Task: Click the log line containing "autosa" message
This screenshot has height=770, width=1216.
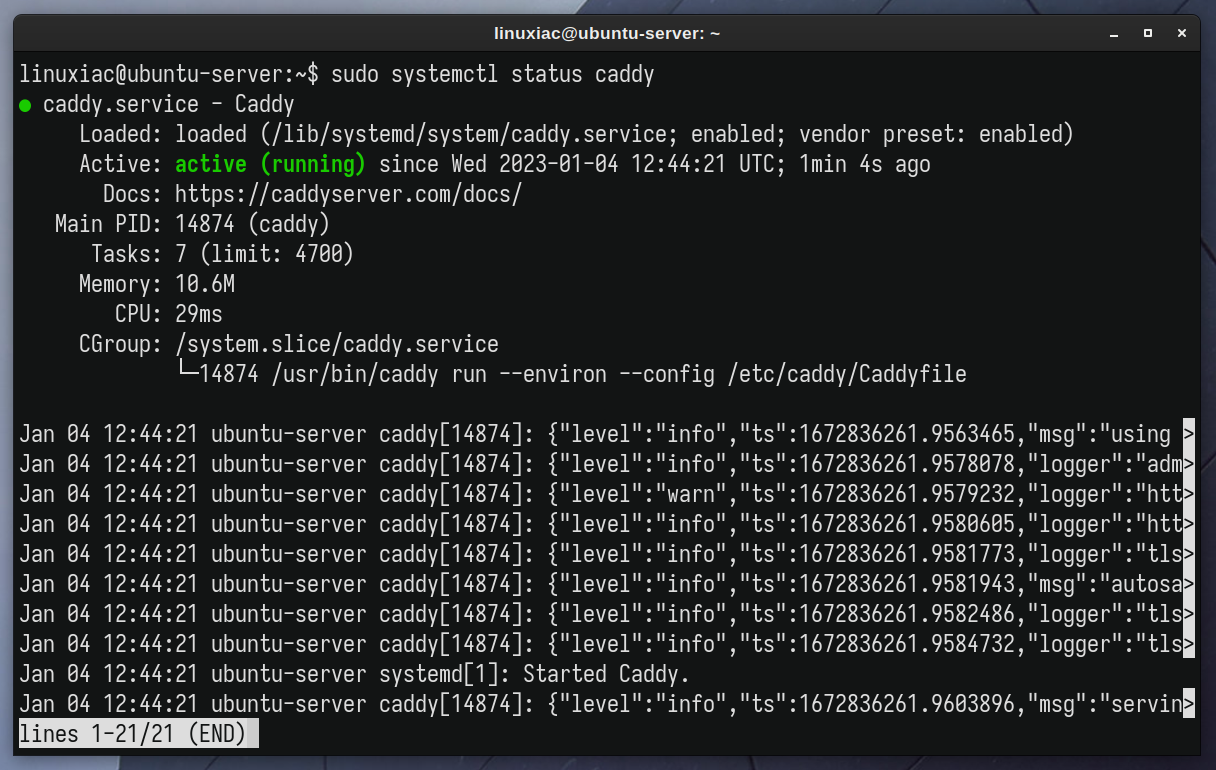Action: [606, 584]
